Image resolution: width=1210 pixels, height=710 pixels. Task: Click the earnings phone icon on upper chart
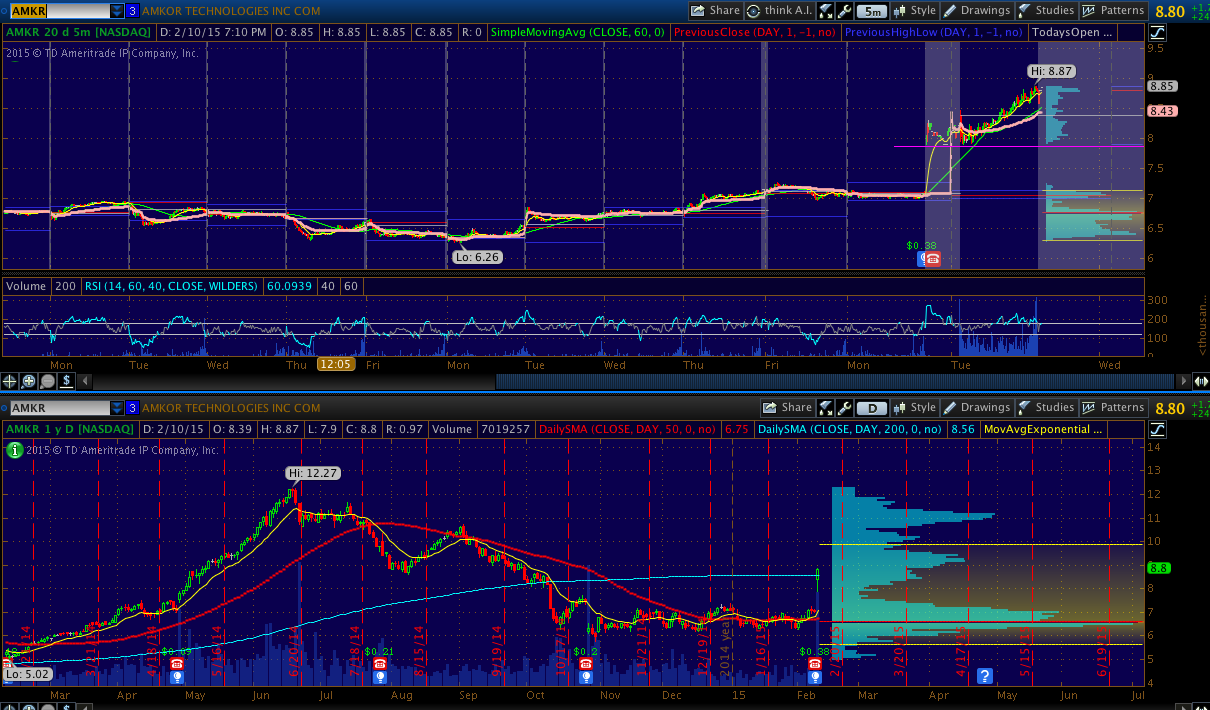click(x=932, y=259)
